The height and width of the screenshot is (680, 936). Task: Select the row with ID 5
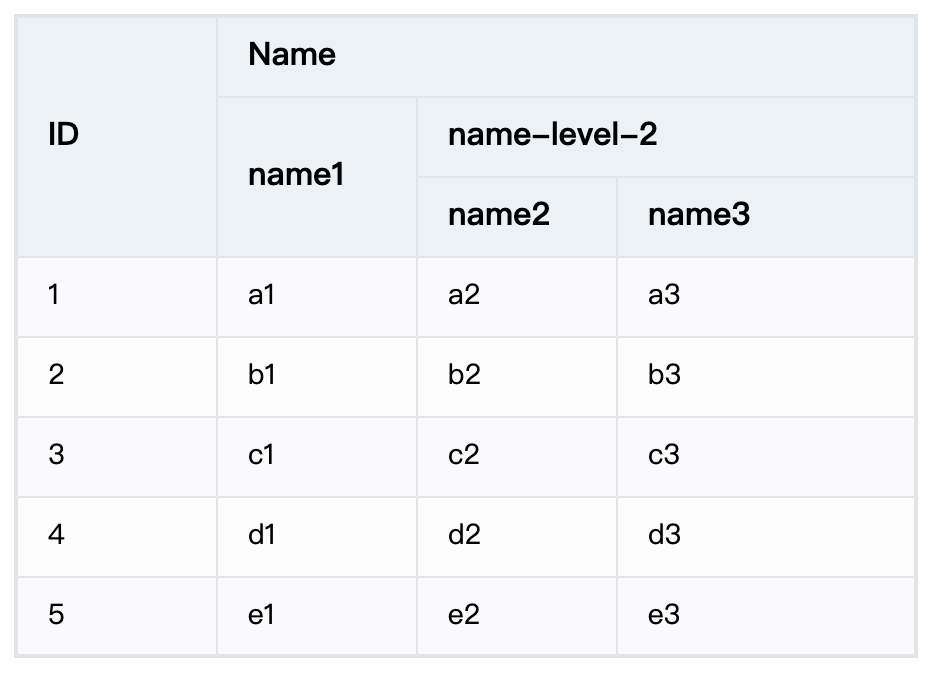tap(57, 614)
